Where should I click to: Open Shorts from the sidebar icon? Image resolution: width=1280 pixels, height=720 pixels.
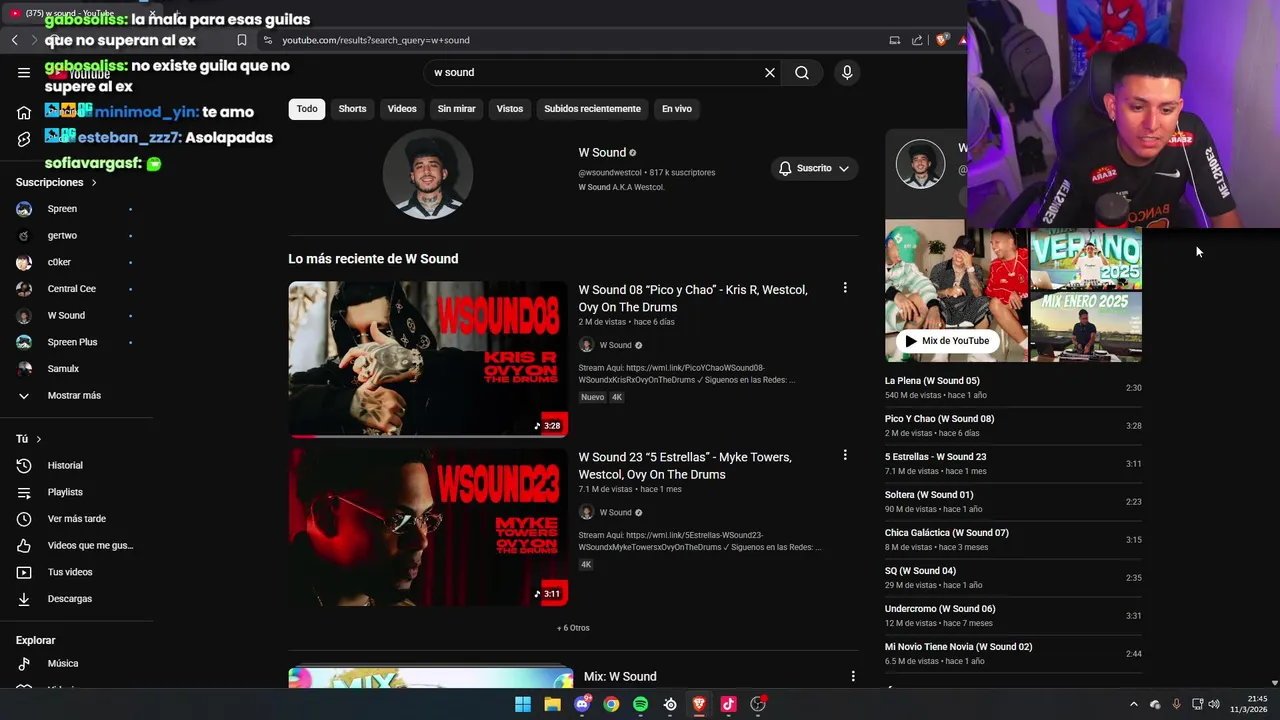point(24,139)
